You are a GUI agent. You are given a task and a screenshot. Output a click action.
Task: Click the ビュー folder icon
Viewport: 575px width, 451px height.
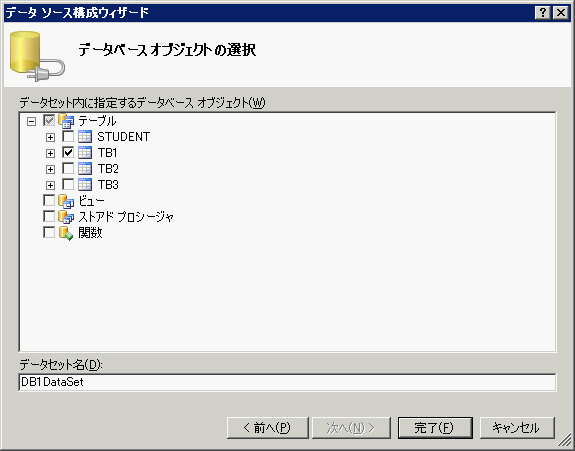(x=66, y=201)
